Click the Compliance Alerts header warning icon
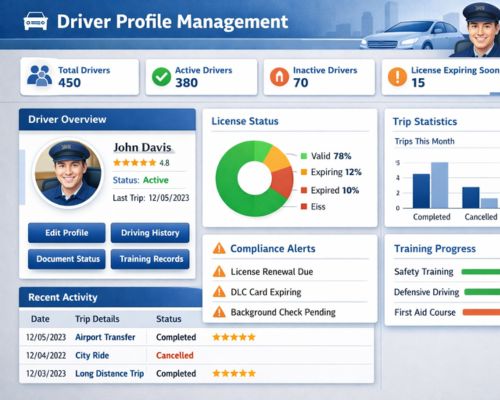Image resolution: width=500 pixels, height=400 pixels. (x=219, y=248)
